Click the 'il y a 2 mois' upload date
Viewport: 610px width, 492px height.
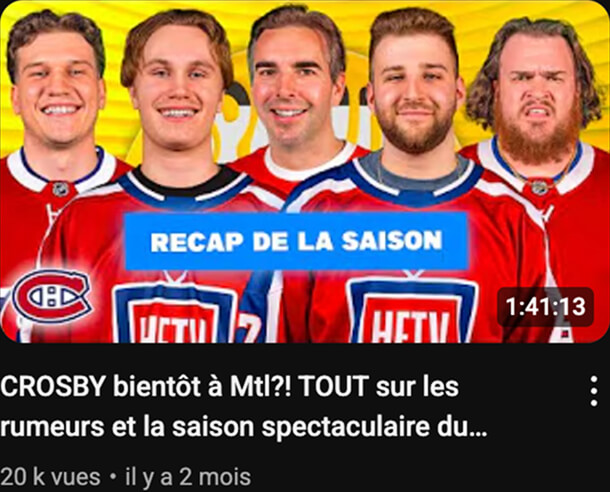(188, 477)
